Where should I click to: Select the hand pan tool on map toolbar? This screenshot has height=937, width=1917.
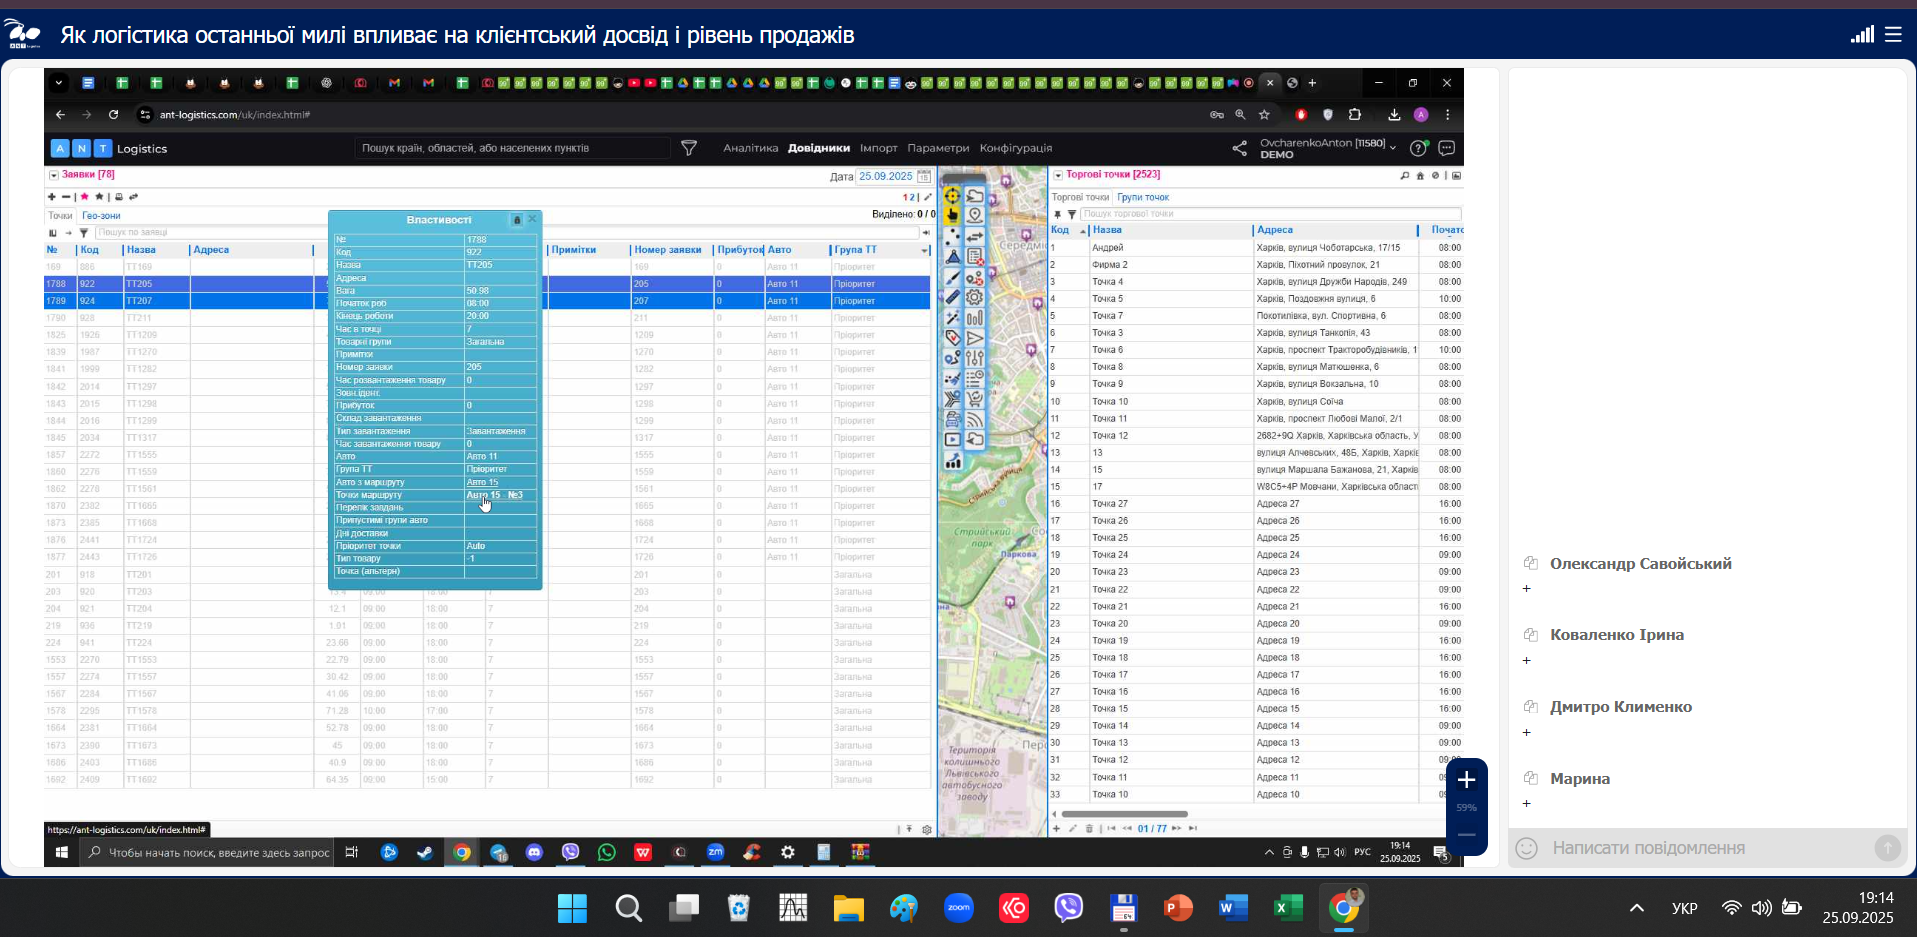coord(952,215)
